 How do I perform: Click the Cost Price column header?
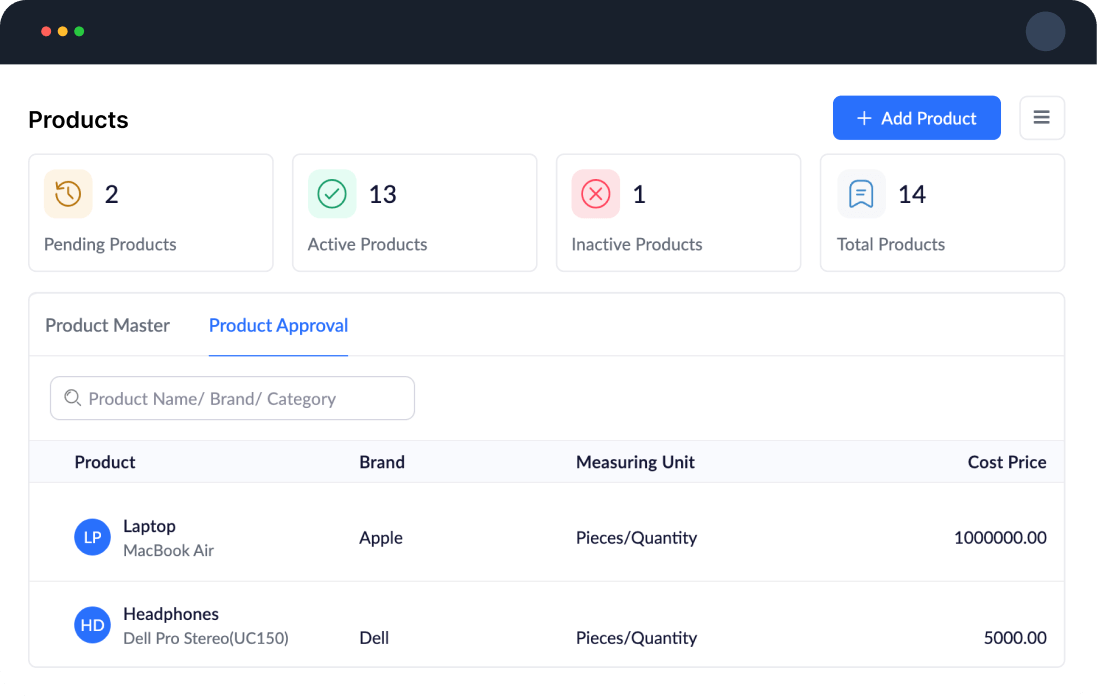(x=1006, y=462)
